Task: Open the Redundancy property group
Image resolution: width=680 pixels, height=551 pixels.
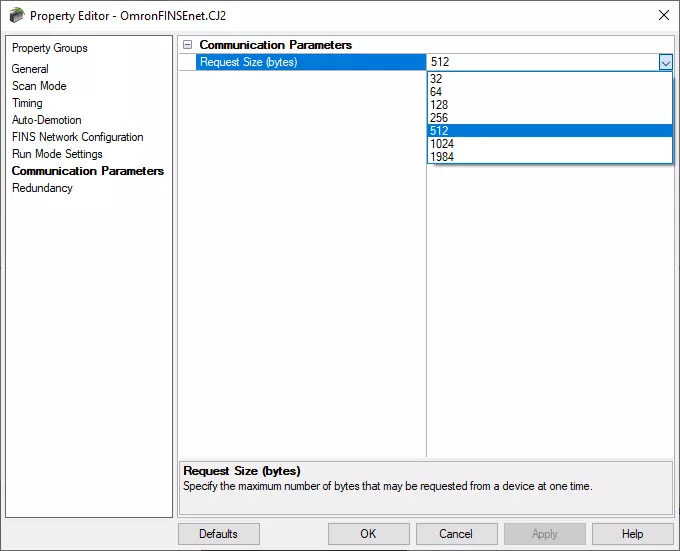Action: (42, 188)
